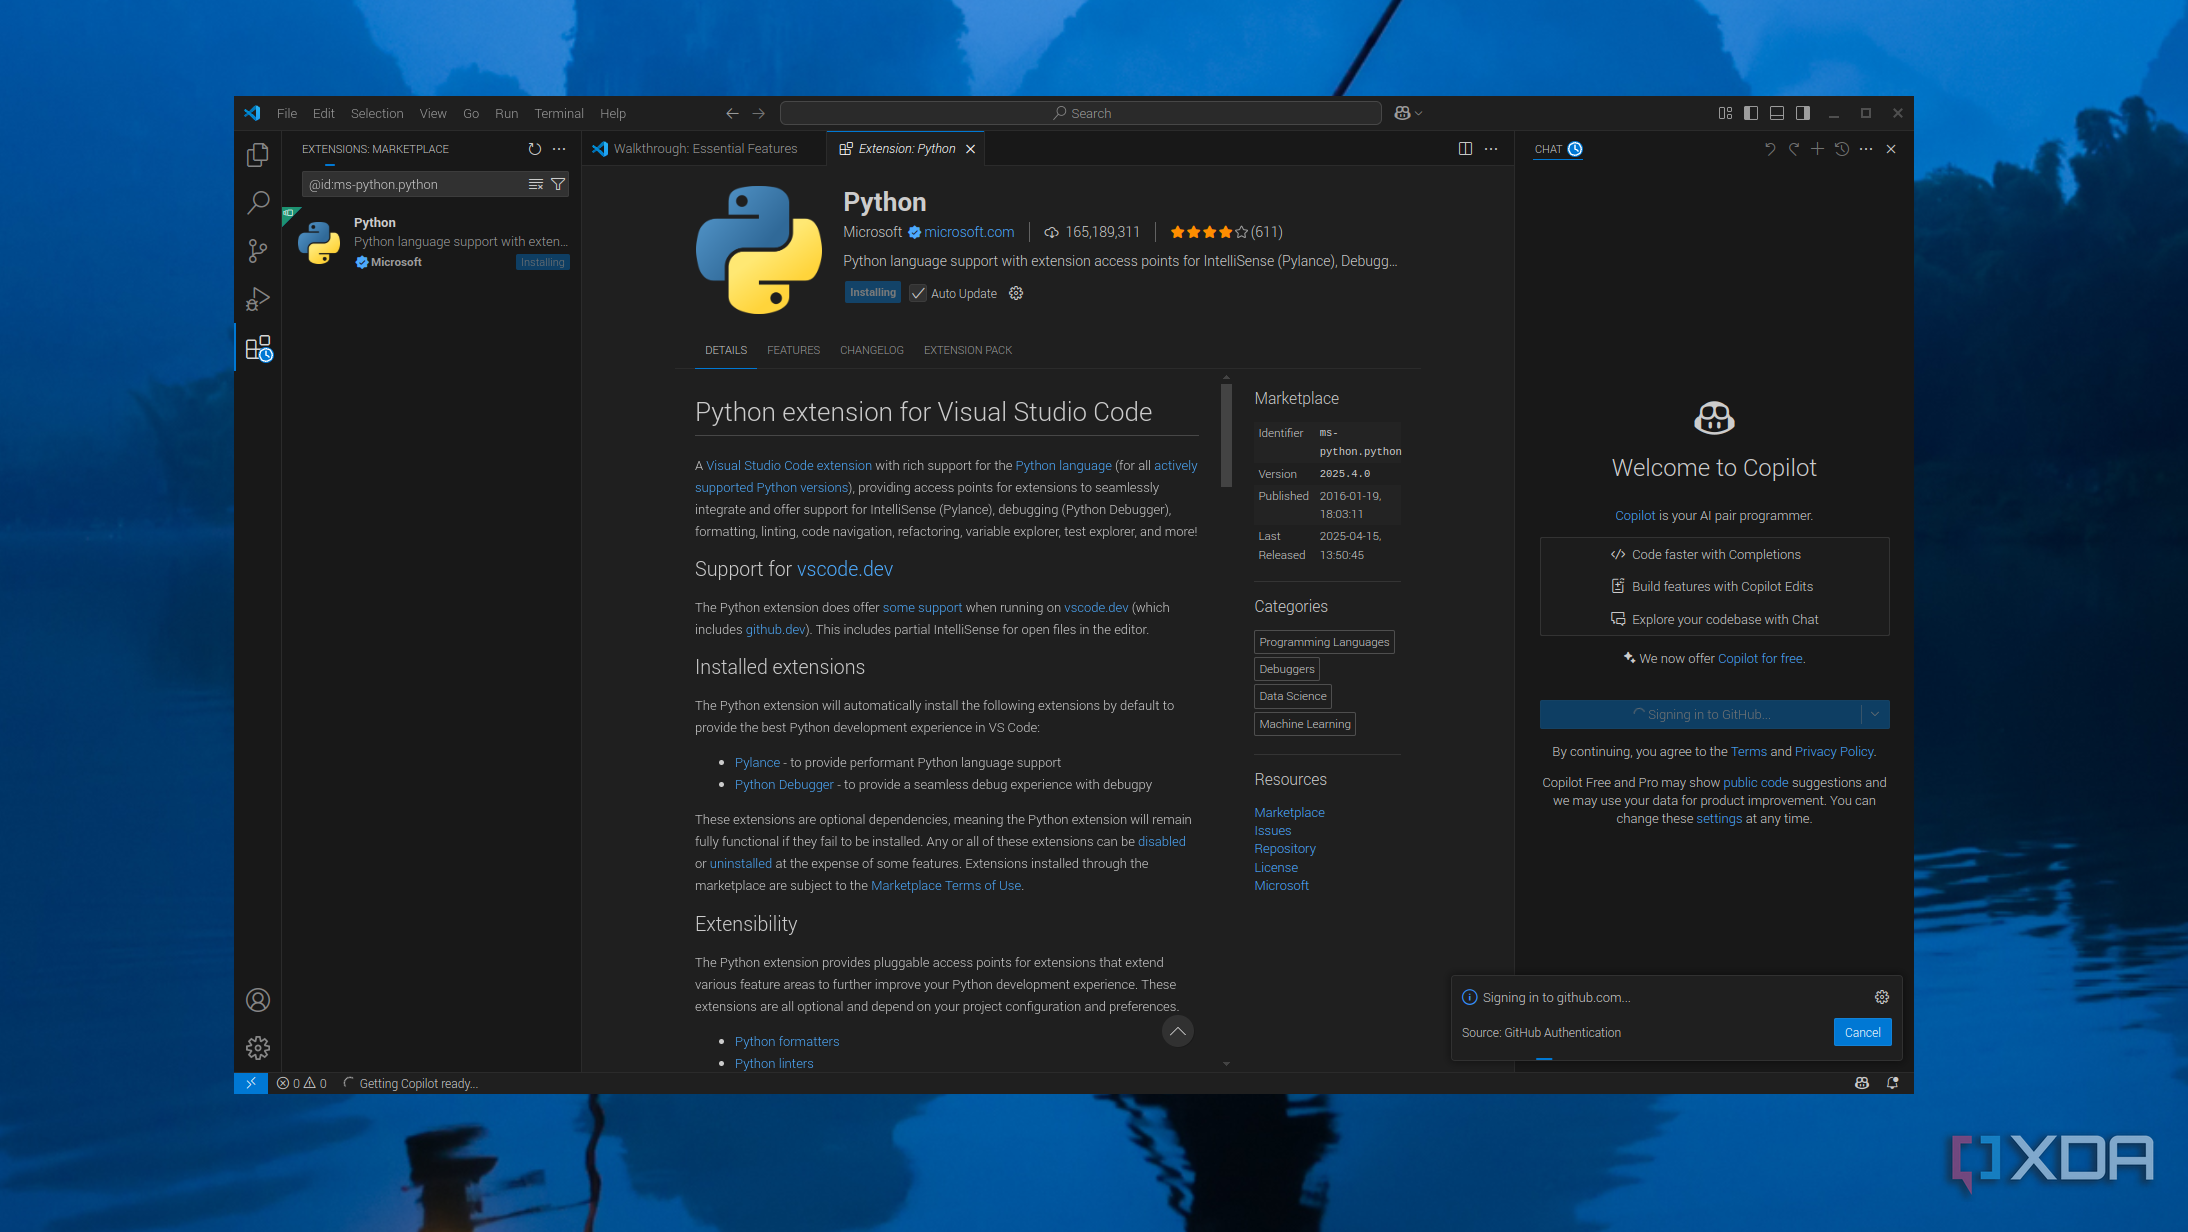This screenshot has width=2188, height=1232.
Task: Open editor more actions ellipsis menu
Action: (x=1491, y=149)
